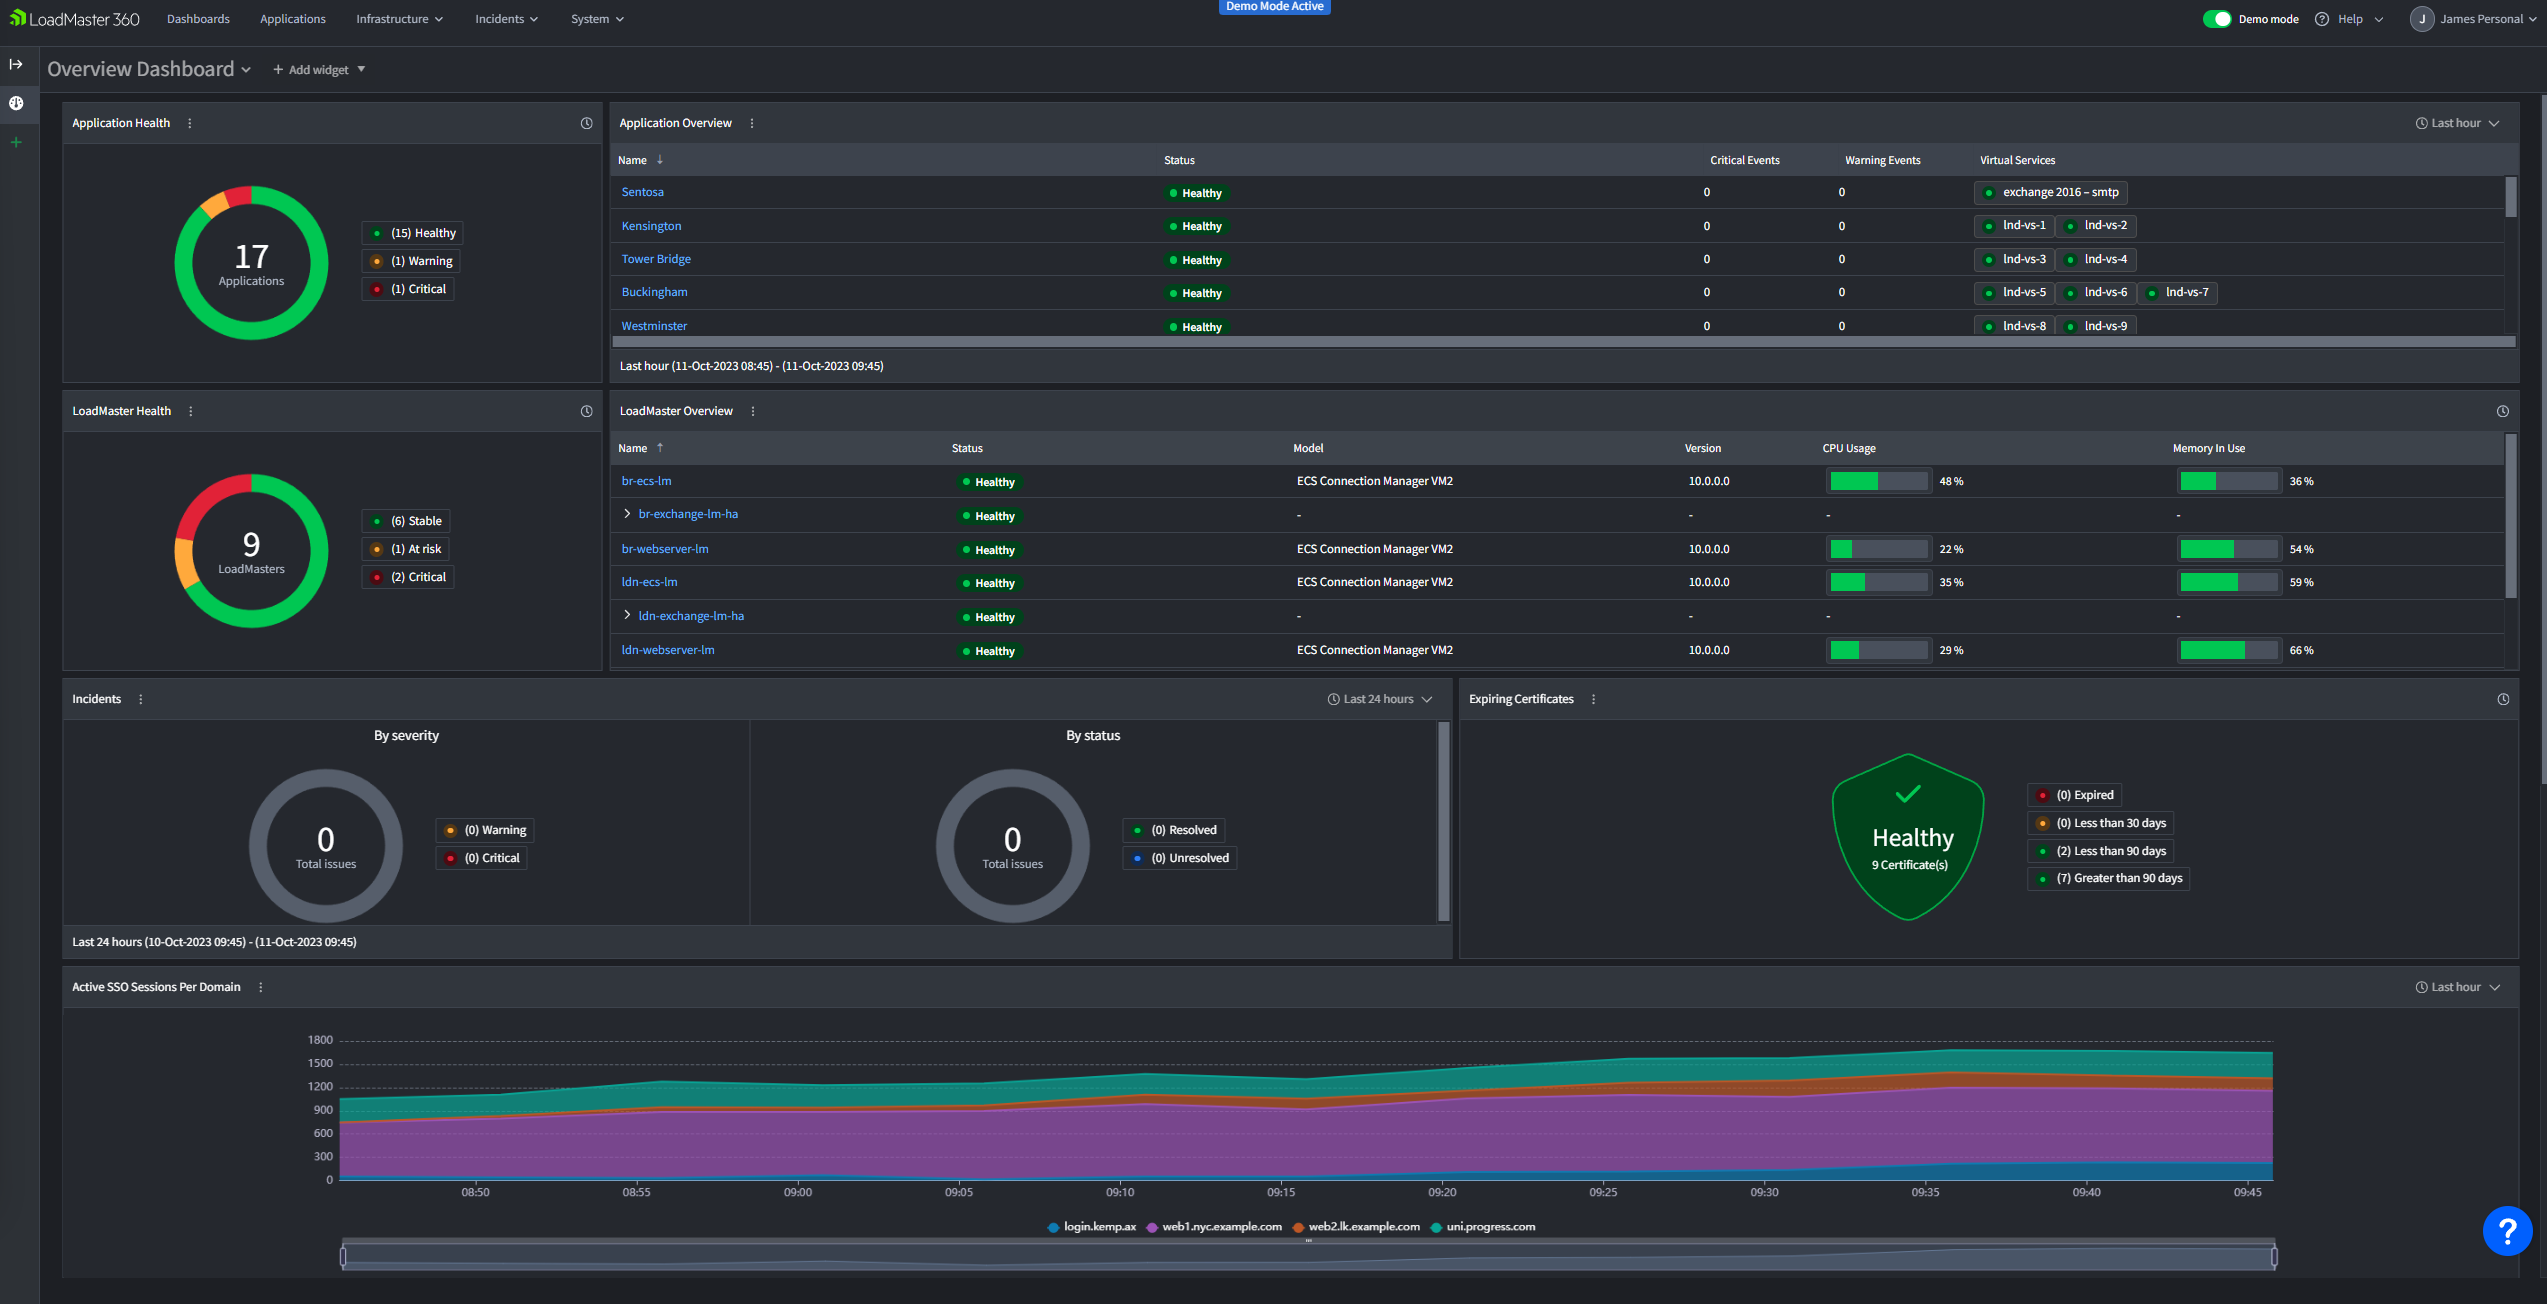Expand the left sidebar with the arrow icon
2547x1304 pixels.
point(16,64)
